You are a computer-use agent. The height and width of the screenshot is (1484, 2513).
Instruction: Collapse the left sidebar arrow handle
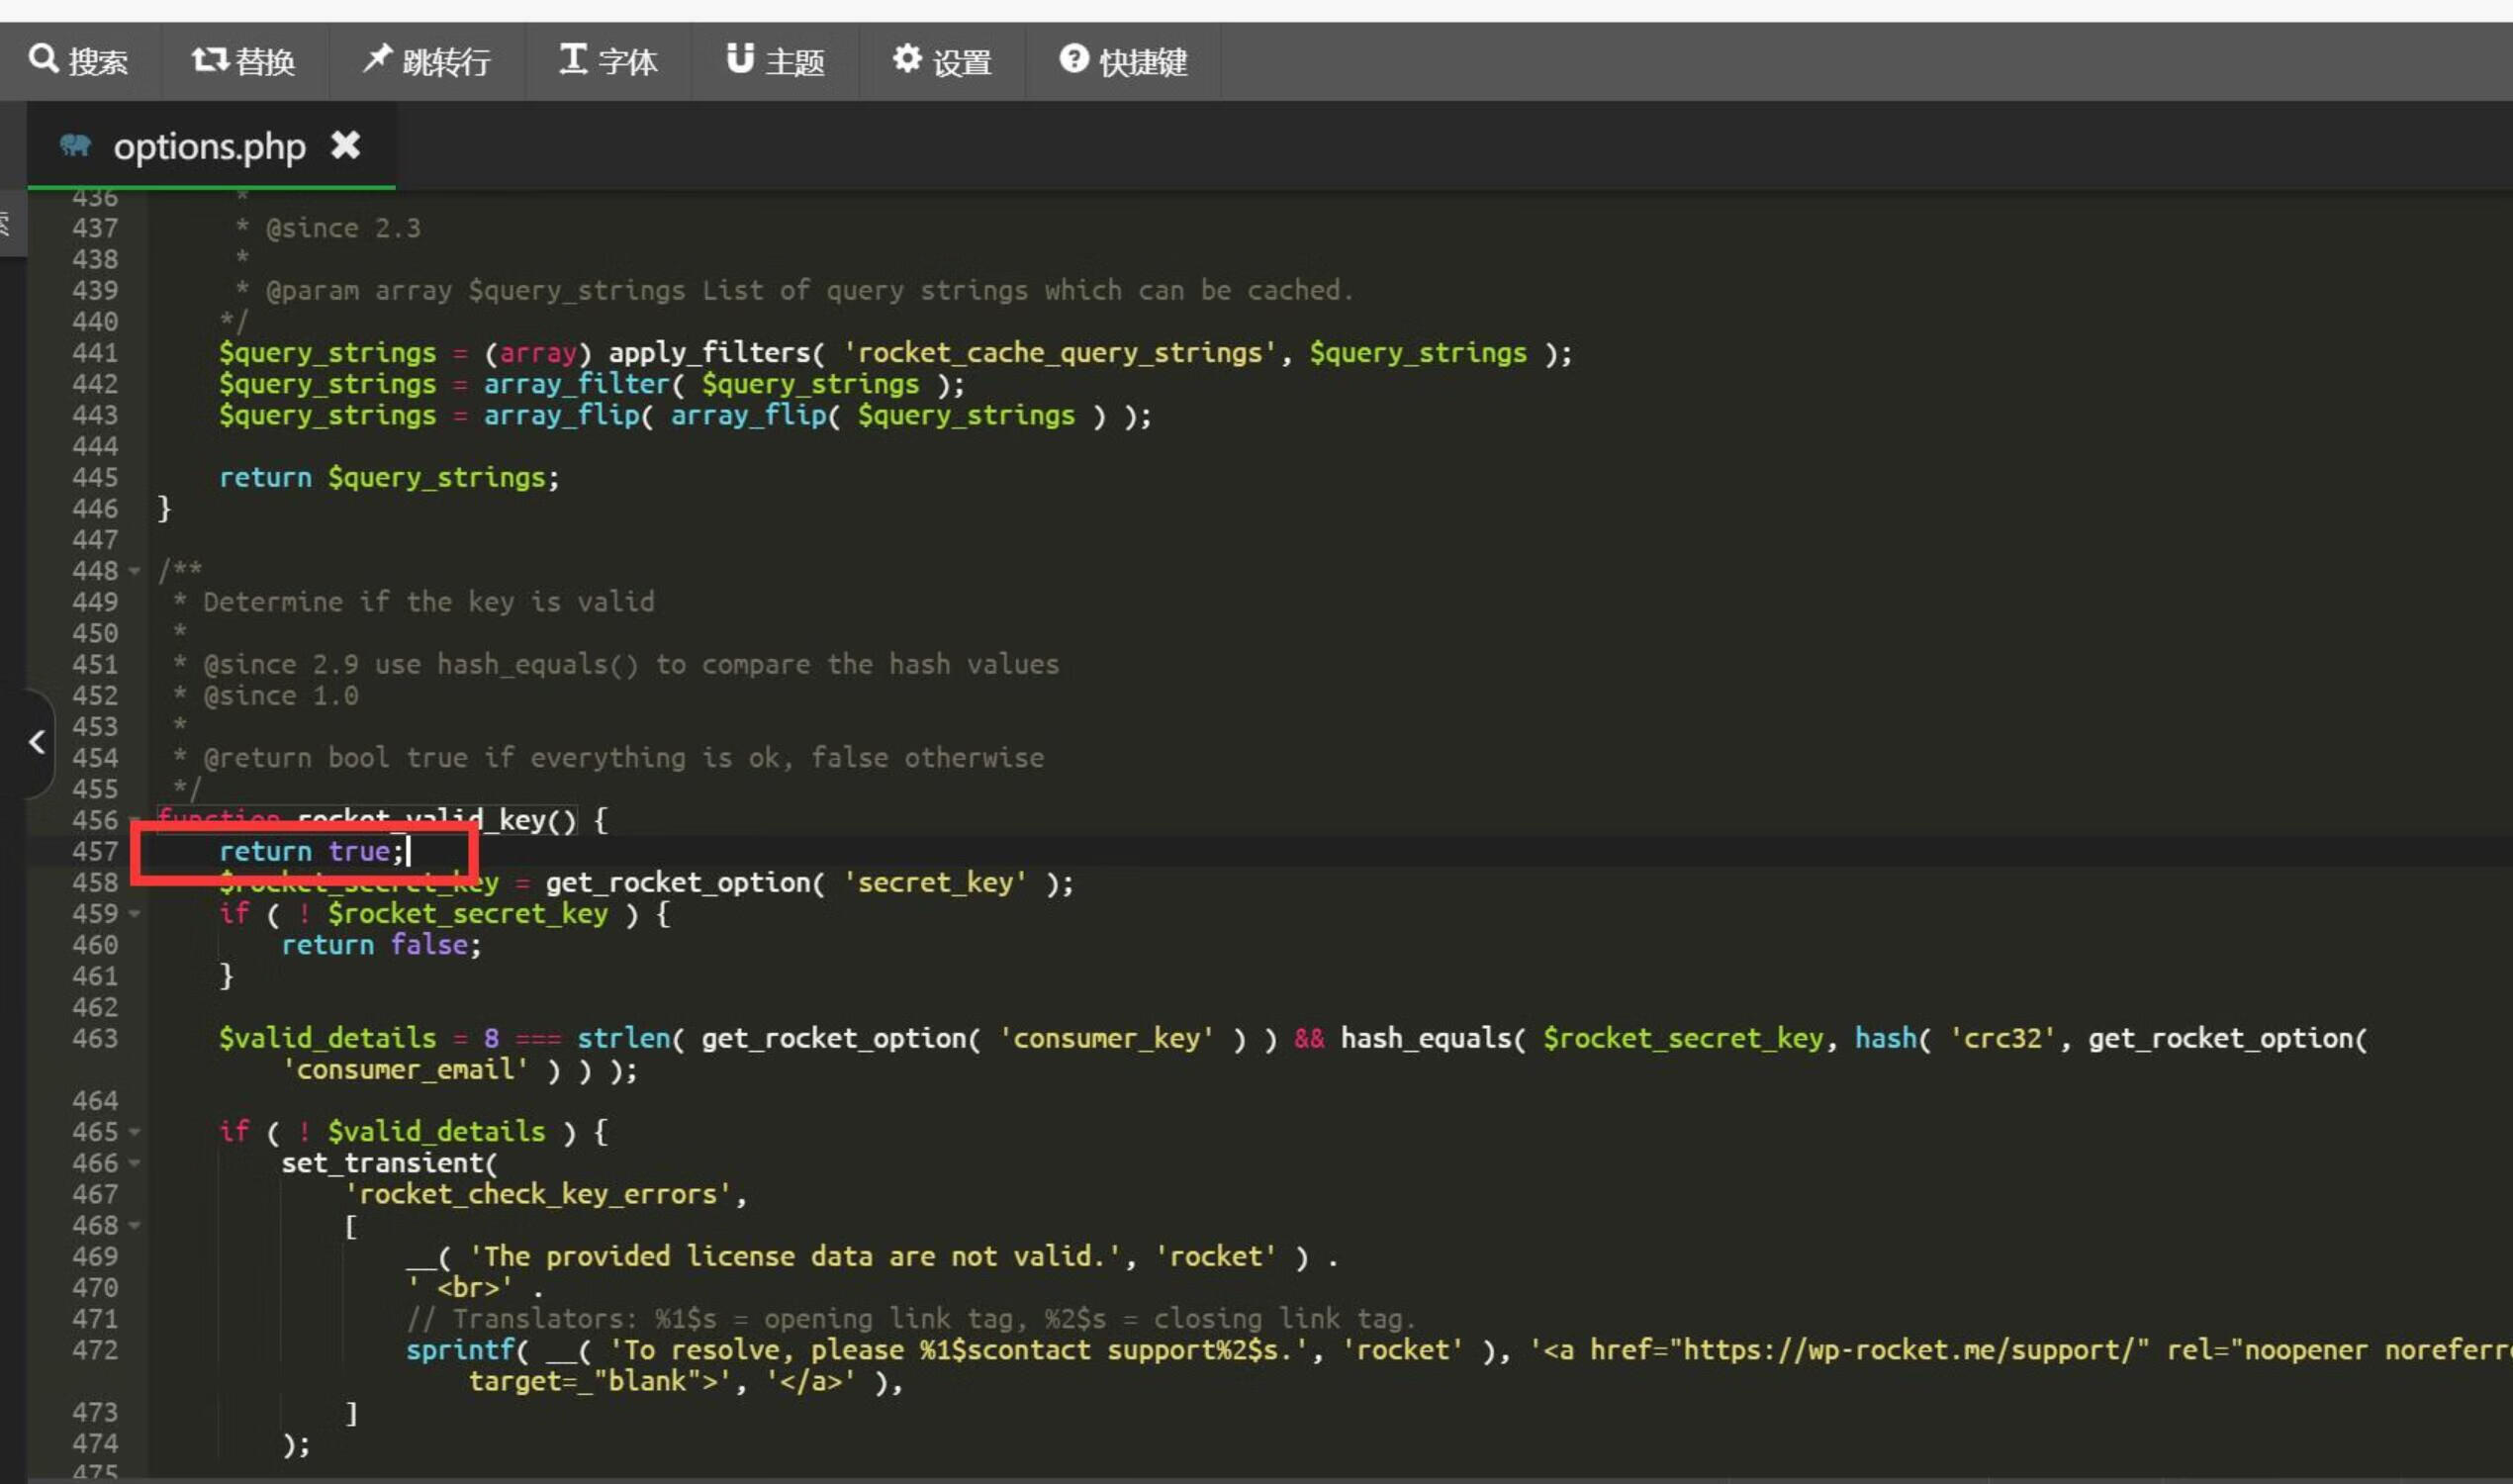(37, 742)
